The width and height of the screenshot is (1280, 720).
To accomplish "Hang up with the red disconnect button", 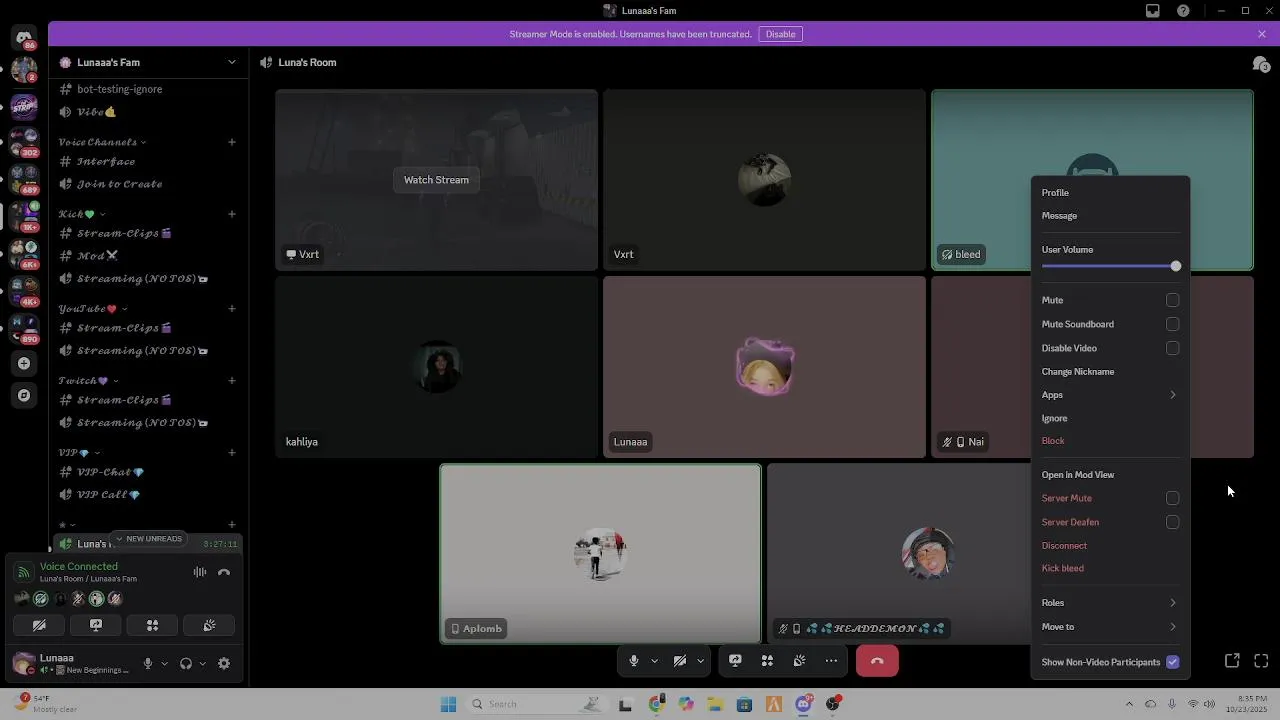I will tap(877, 661).
